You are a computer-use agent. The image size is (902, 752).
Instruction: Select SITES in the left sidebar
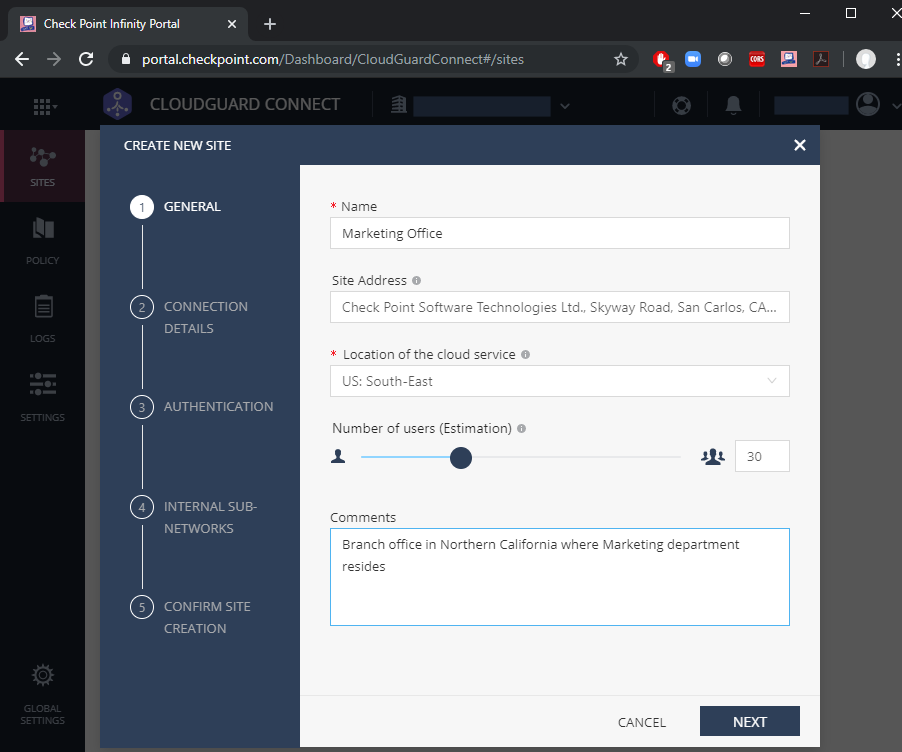(42, 165)
